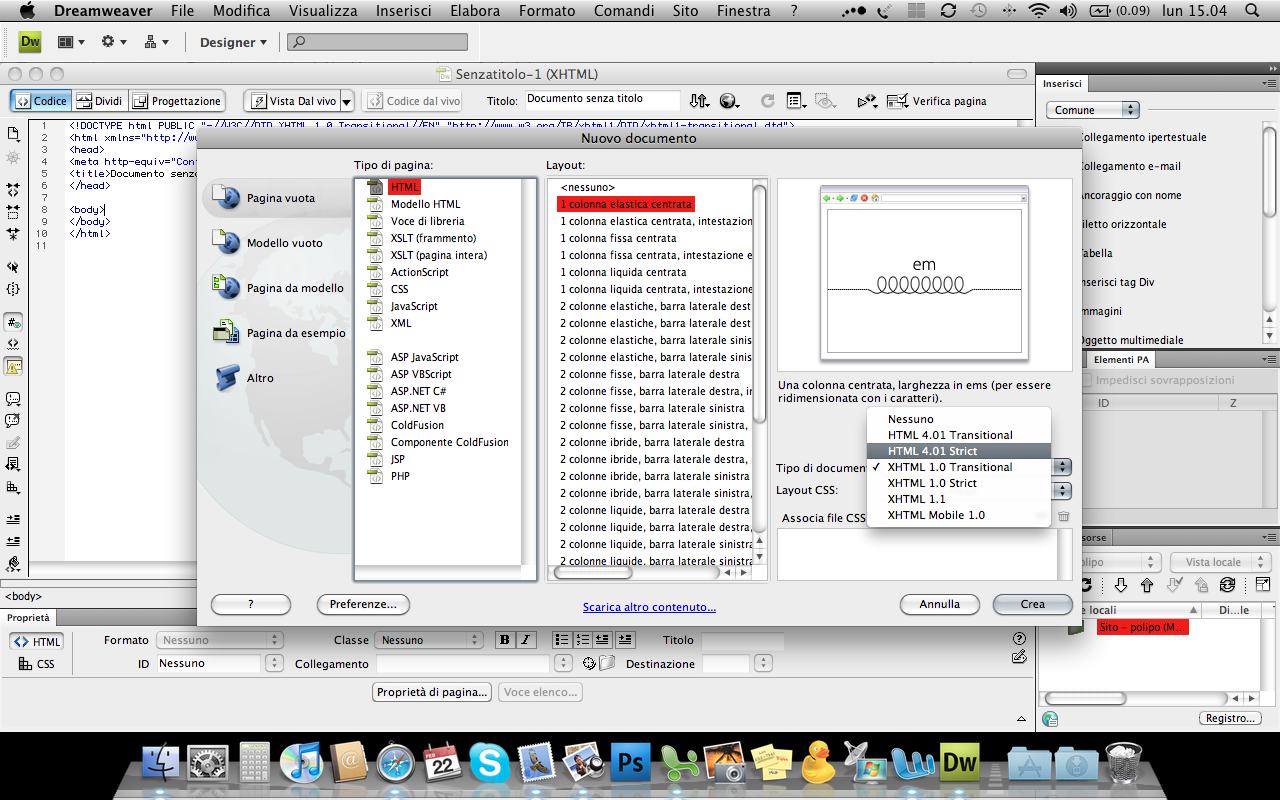Open the view options icon
The width and height of the screenshot is (1280, 800).
[x=796, y=101]
